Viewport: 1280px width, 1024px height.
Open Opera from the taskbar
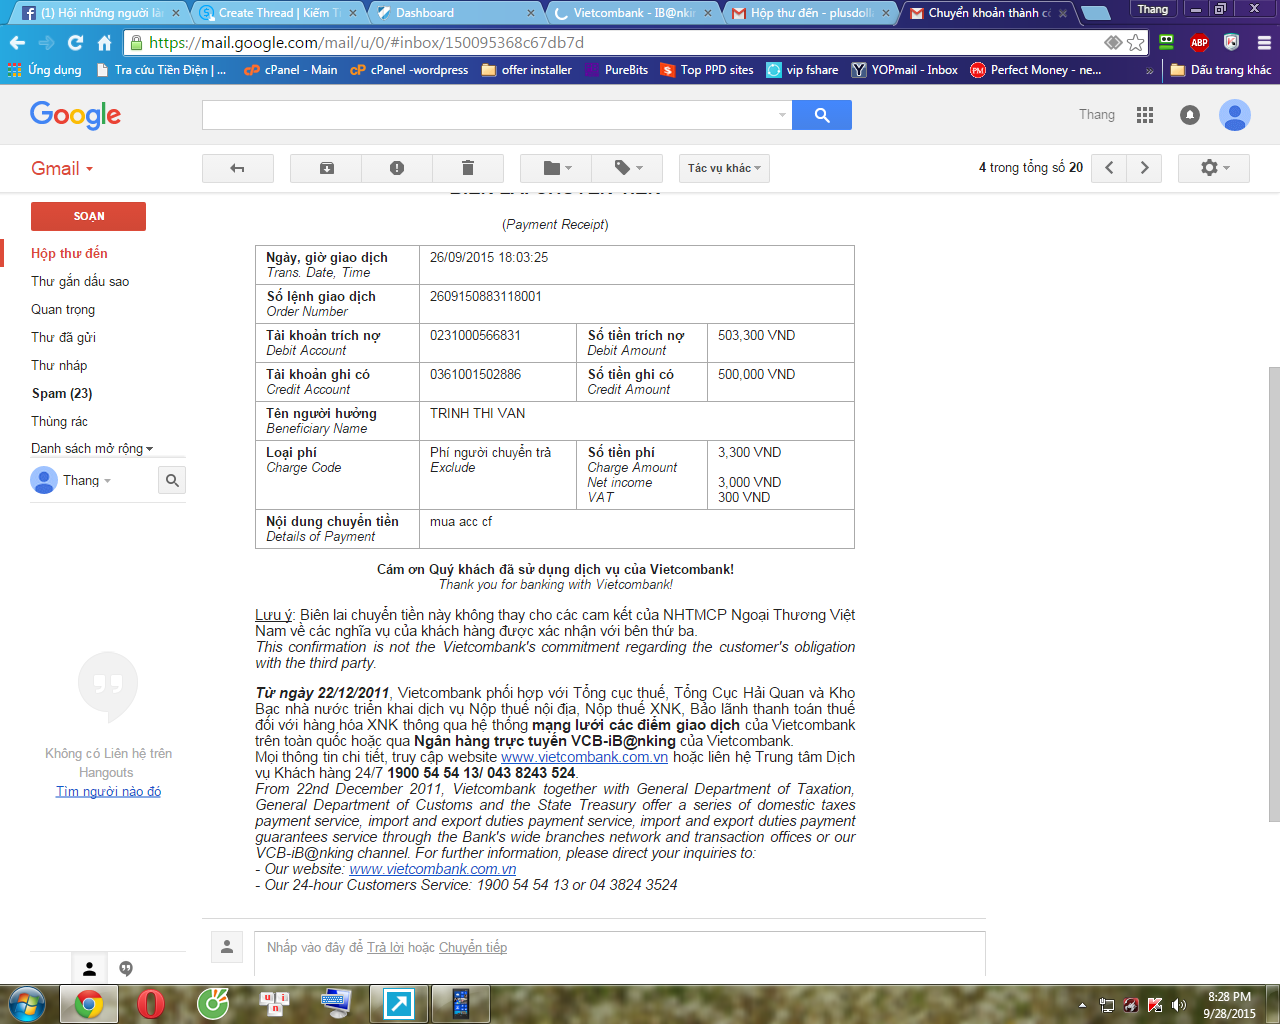click(151, 1003)
